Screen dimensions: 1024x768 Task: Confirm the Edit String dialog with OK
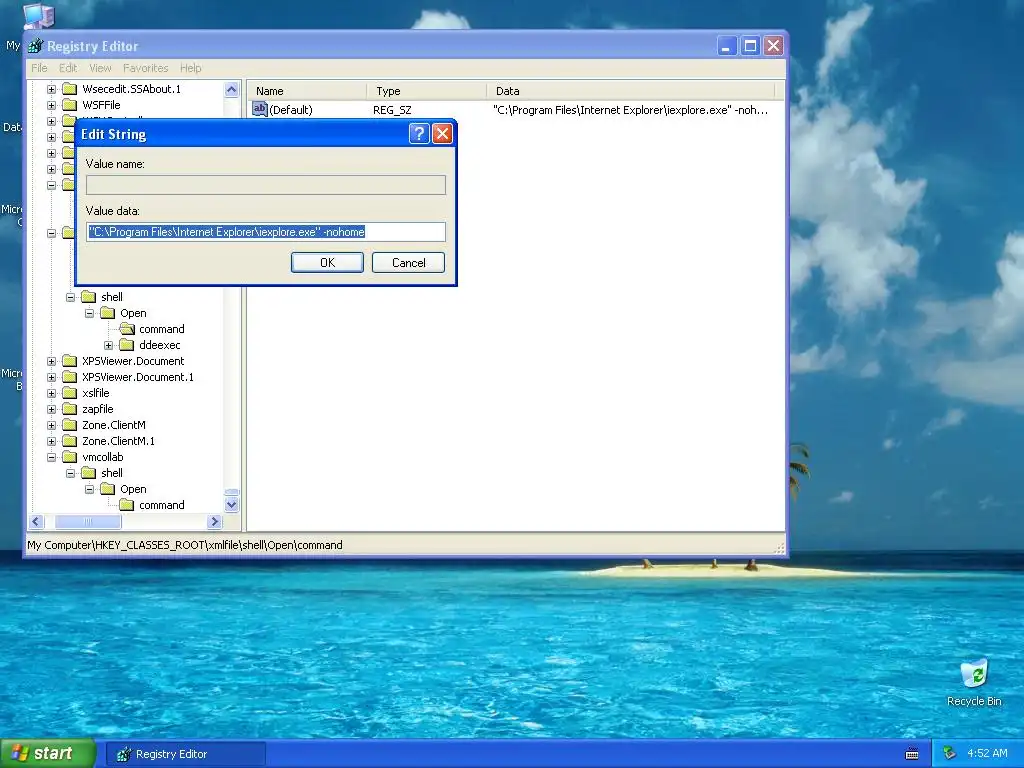pos(327,263)
